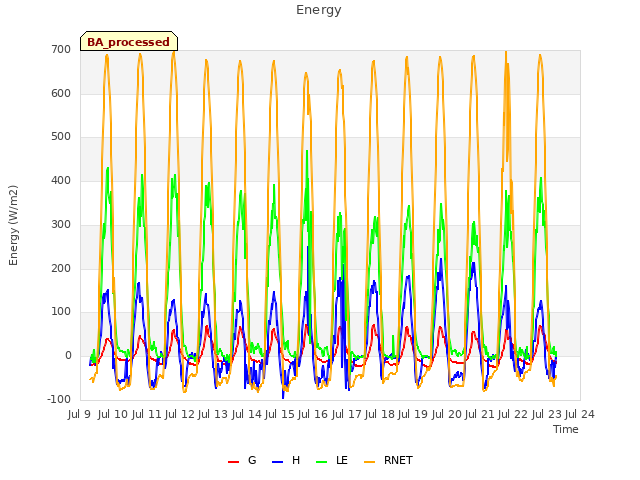Click the BA_processed annotation label
The width and height of the screenshot is (640, 480).
129,42
